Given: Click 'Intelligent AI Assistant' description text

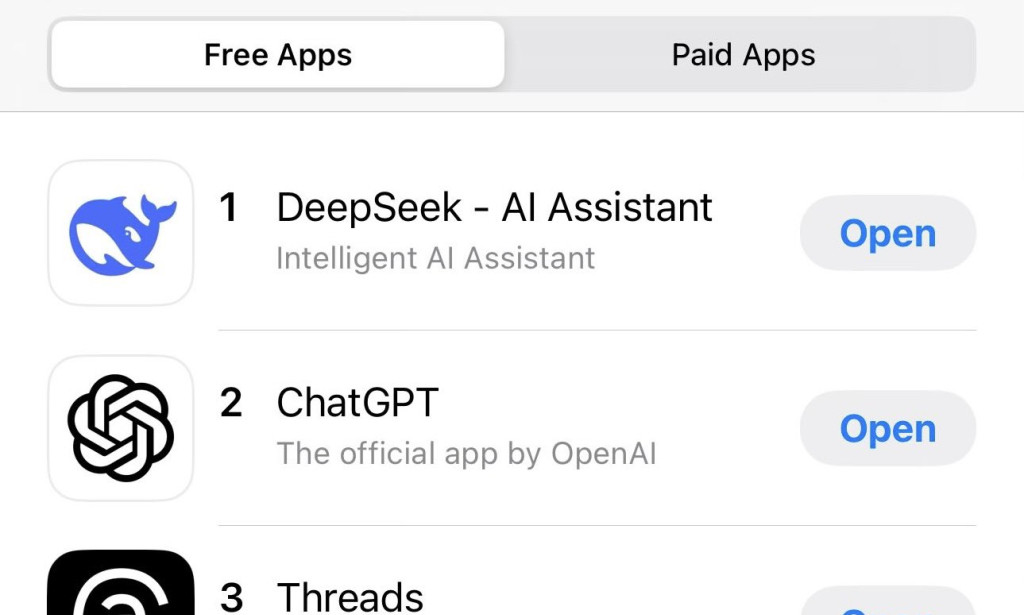Looking at the screenshot, I should pyautogui.click(x=435, y=258).
